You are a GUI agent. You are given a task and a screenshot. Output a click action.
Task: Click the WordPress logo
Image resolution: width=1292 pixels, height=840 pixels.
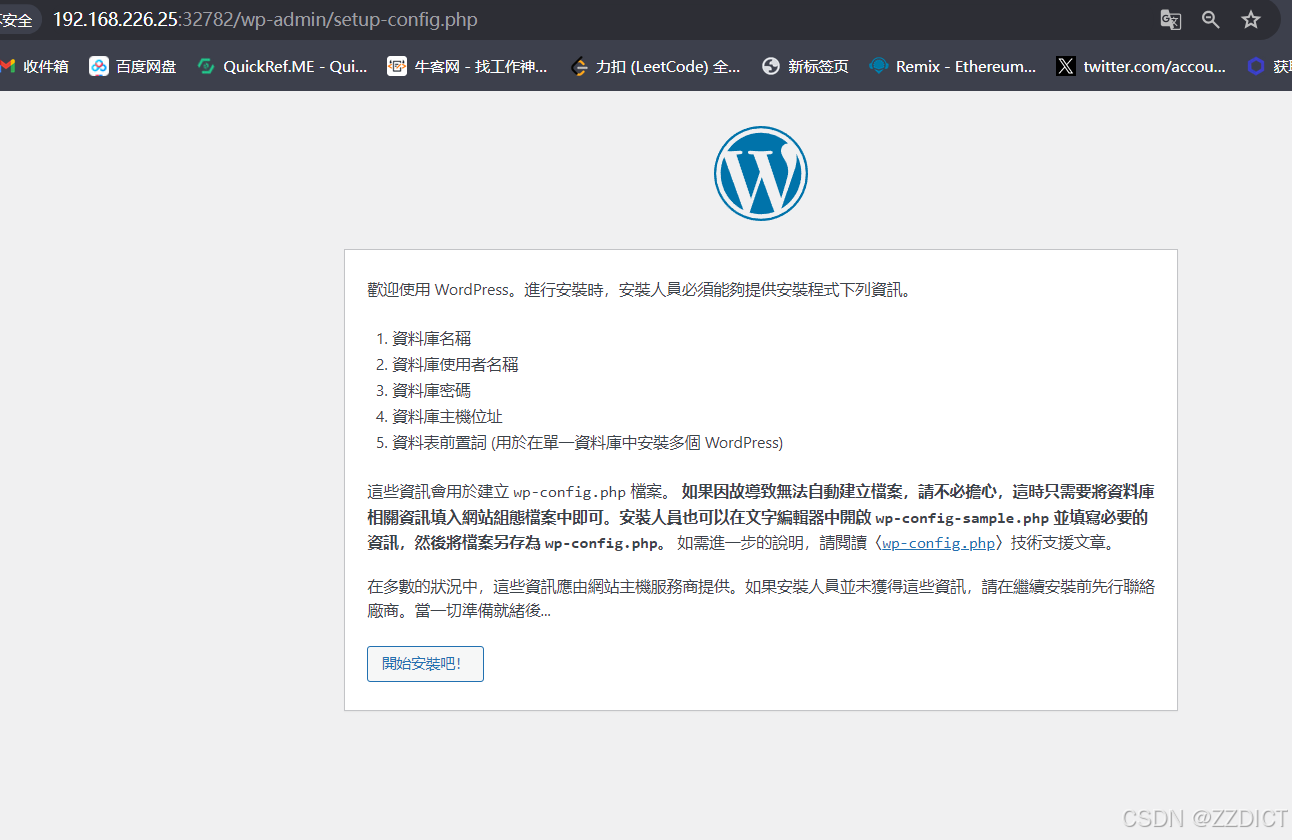(761, 173)
